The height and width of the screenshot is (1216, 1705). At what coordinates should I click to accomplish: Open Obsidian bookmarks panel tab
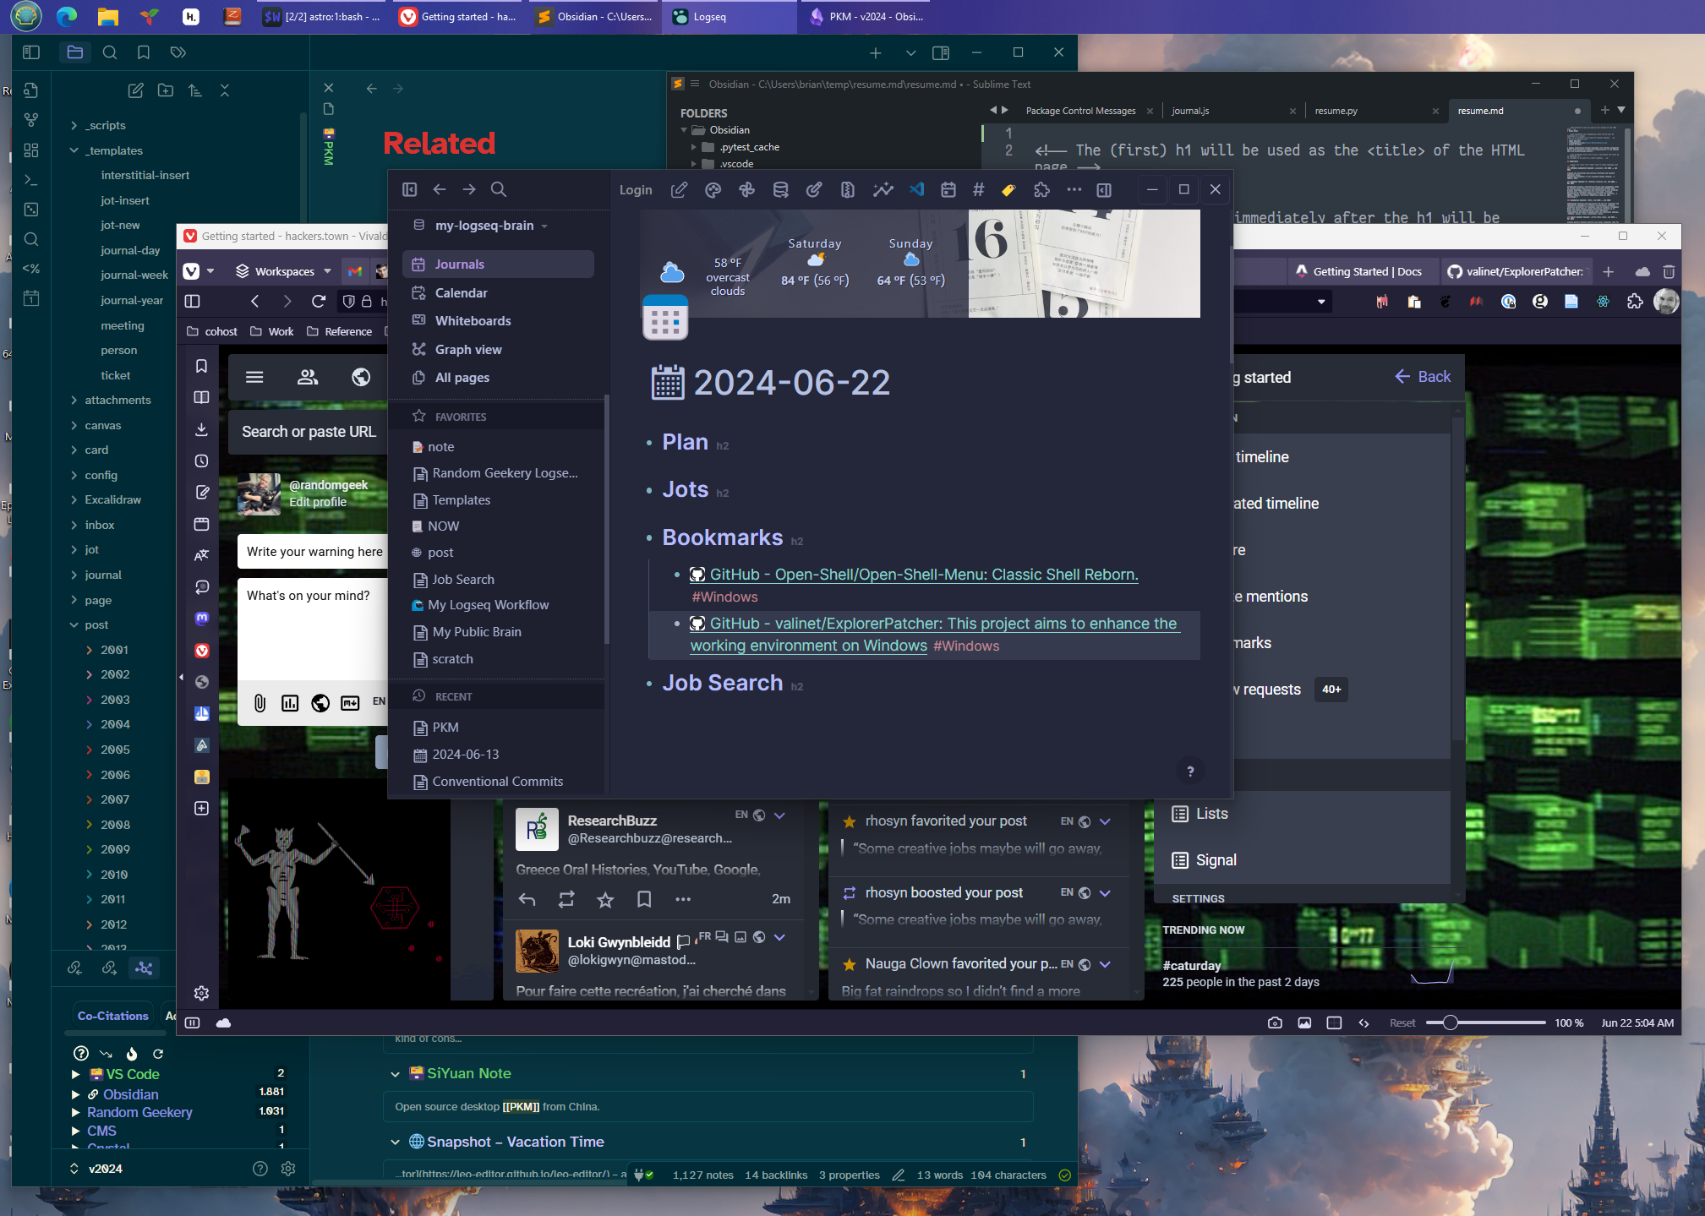coord(143,52)
